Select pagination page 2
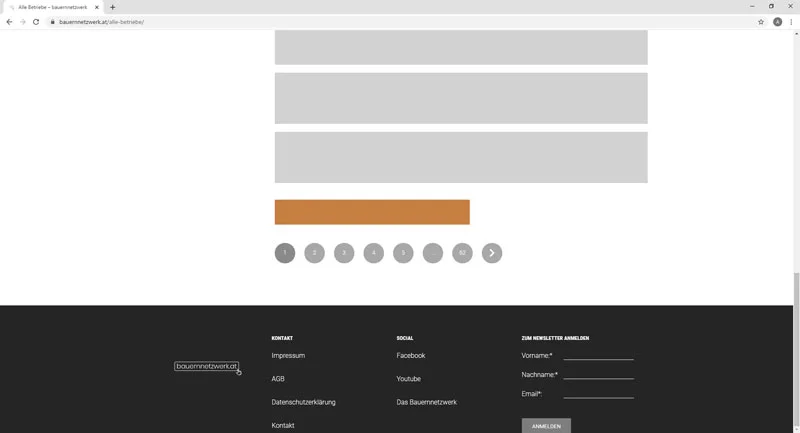Image resolution: width=800 pixels, height=433 pixels. point(314,253)
